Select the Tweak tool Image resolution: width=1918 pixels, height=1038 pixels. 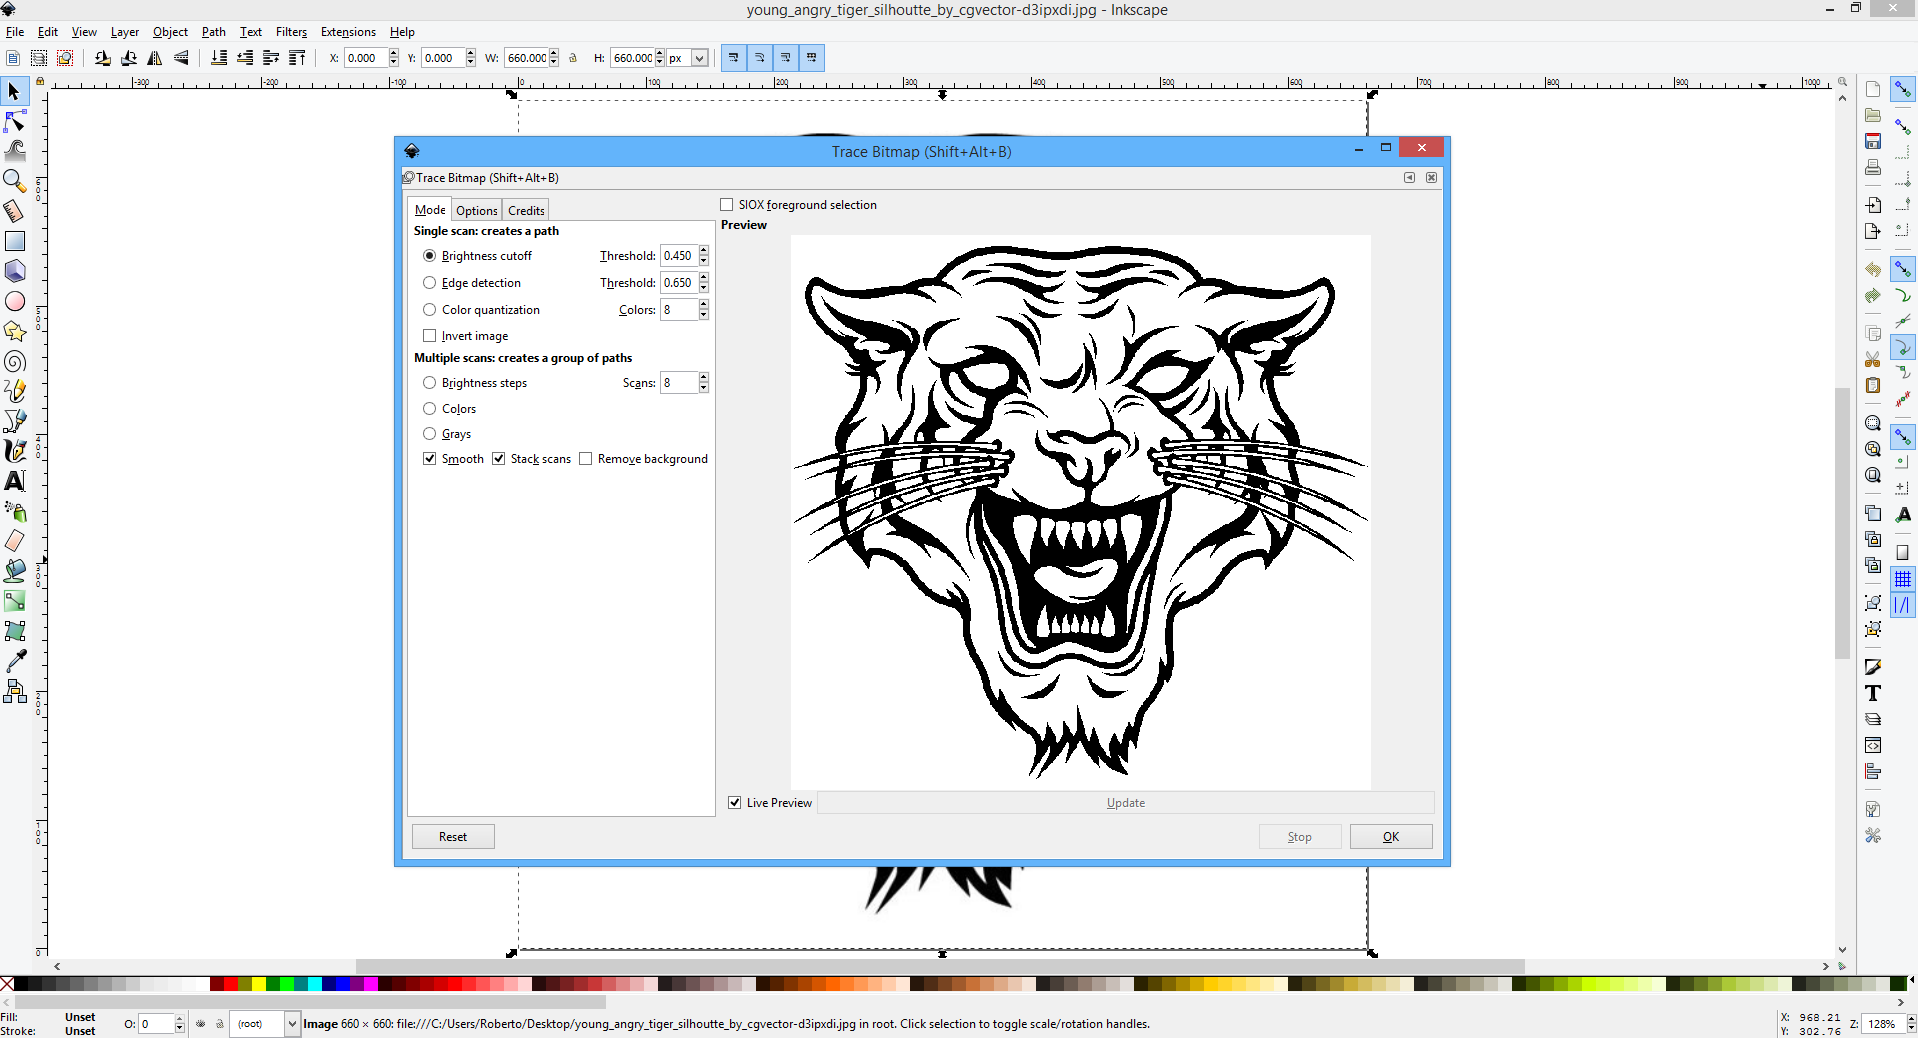[14, 151]
